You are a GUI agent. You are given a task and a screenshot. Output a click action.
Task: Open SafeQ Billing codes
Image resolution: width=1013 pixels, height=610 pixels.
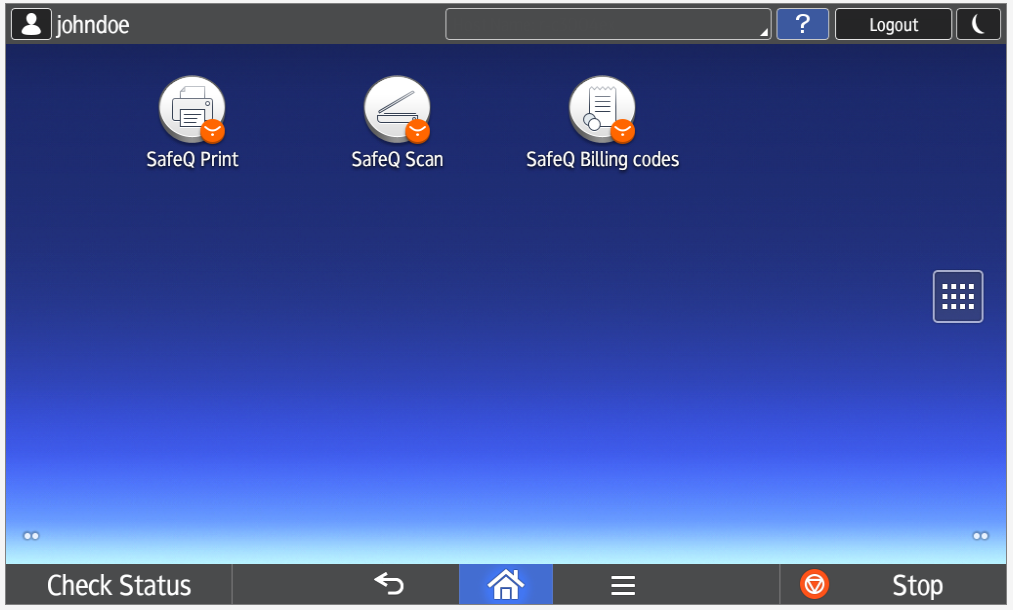click(x=602, y=110)
